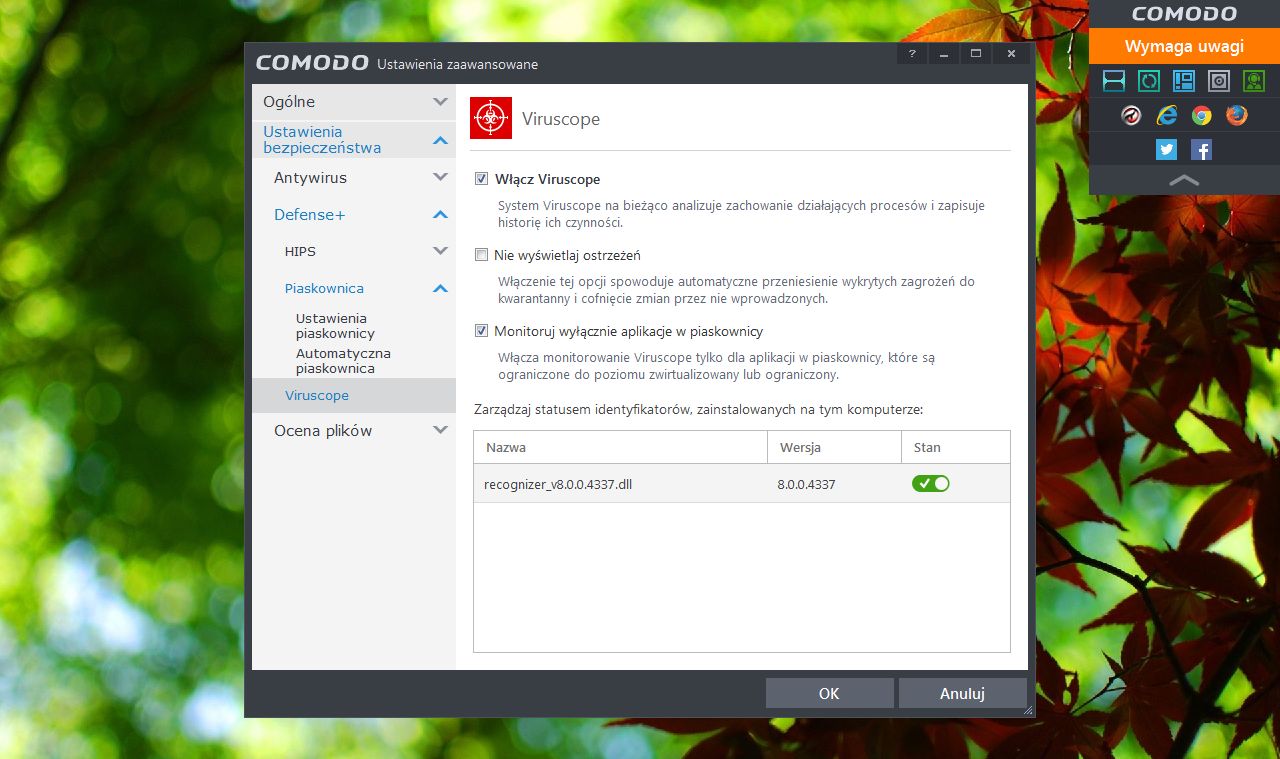The height and width of the screenshot is (759, 1280).
Task: Switch off the recognizer dll Stan toggle
Action: [930, 484]
